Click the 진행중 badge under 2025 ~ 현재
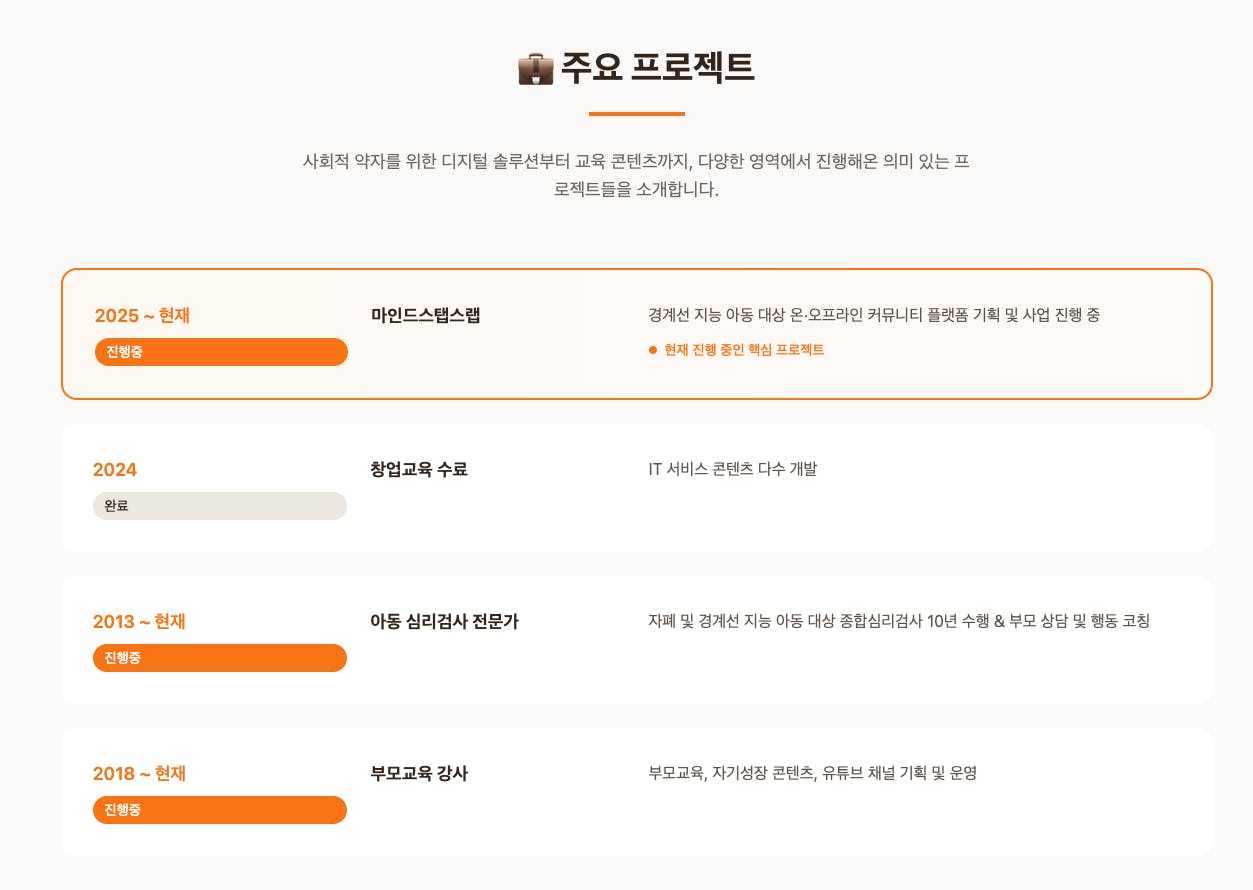1253x890 pixels. [x=221, y=352]
